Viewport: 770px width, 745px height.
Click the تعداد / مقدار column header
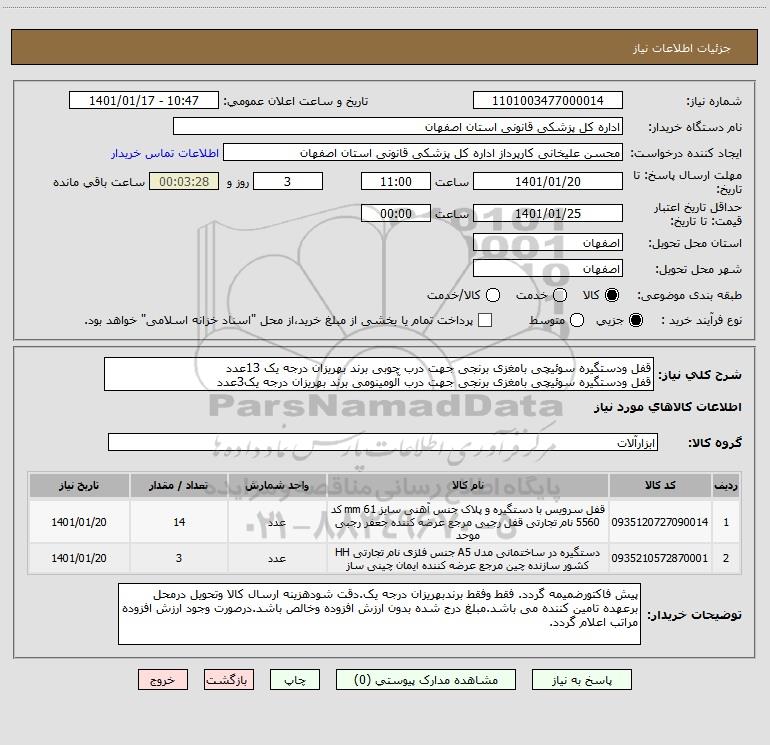pyautogui.click(x=179, y=485)
